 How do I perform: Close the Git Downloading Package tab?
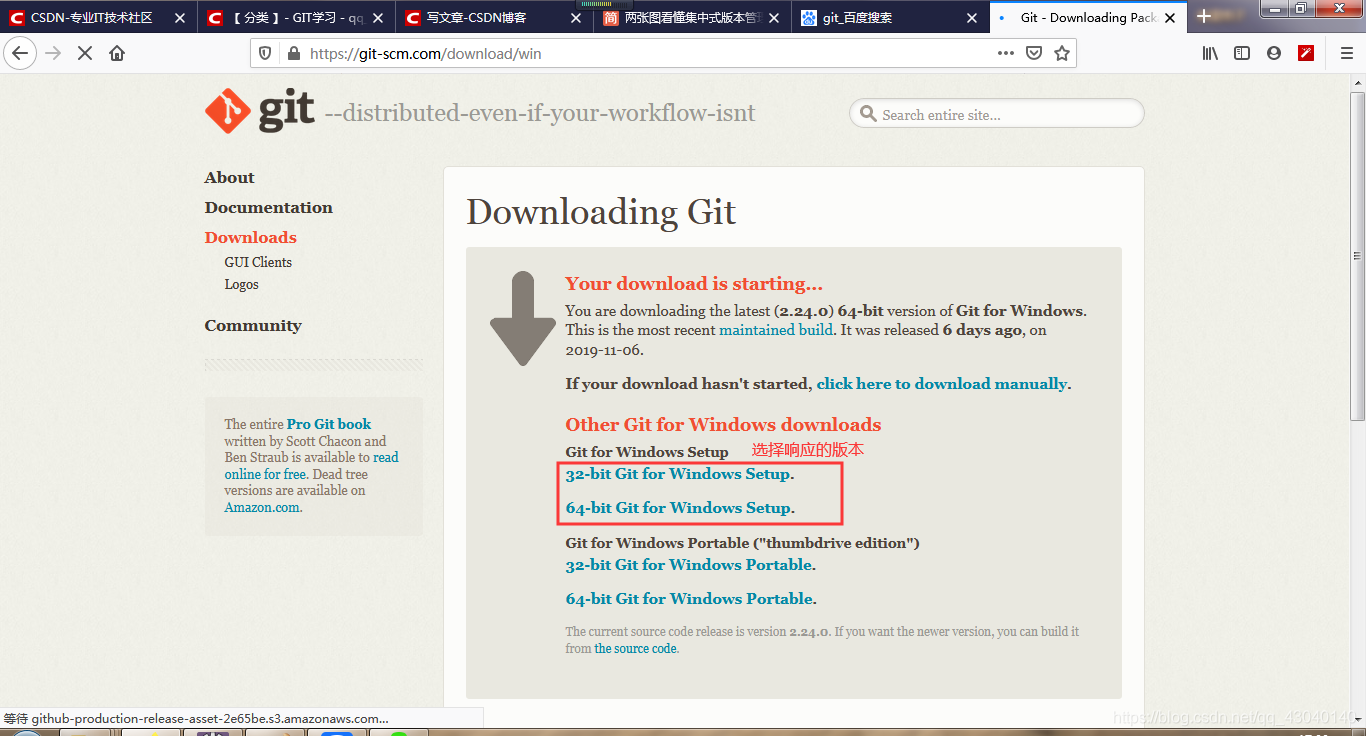(1170, 18)
